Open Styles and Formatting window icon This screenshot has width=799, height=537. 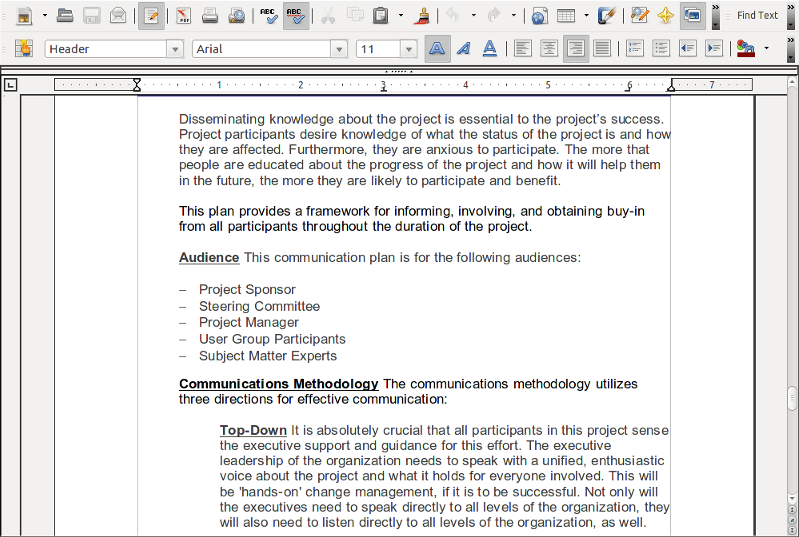click(x=23, y=49)
